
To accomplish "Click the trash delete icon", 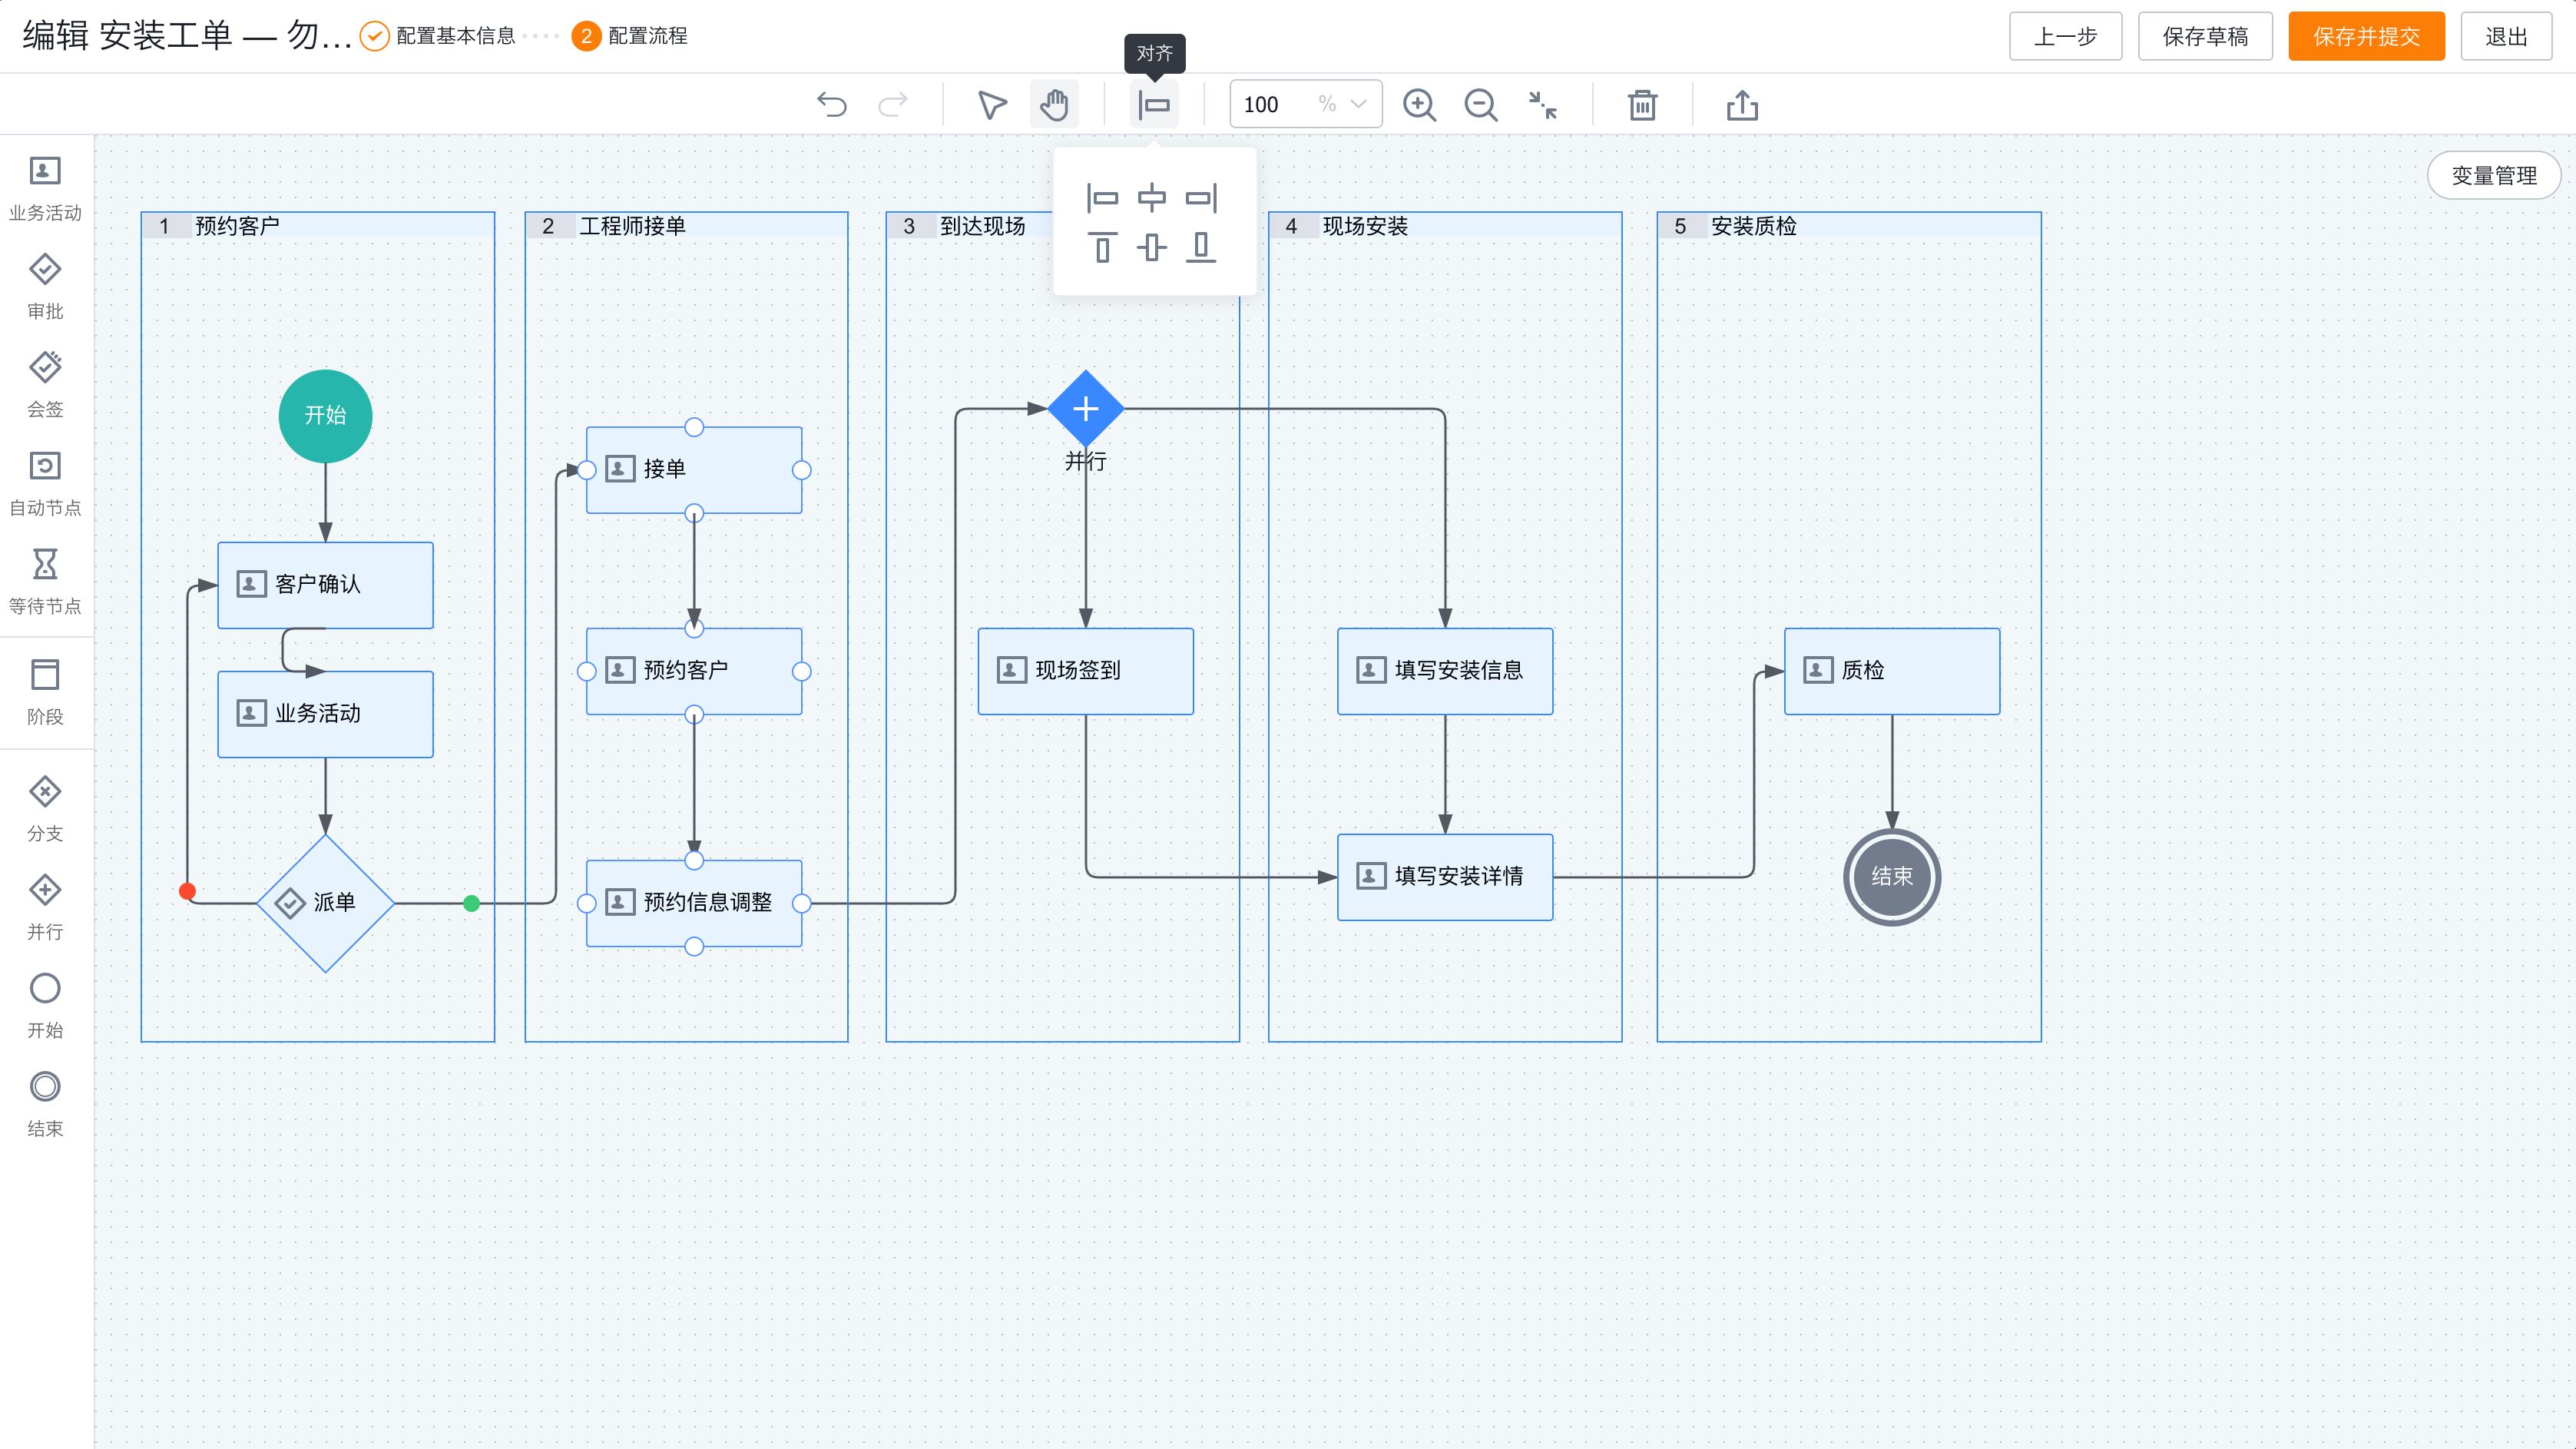I will pyautogui.click(x=1642, y=105).
